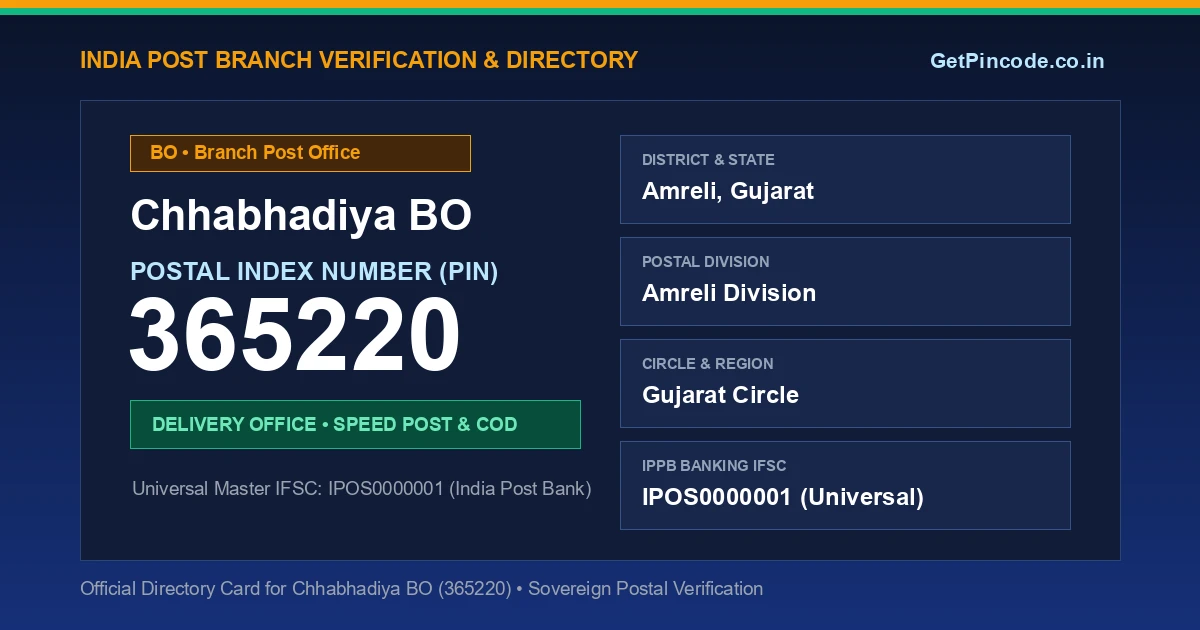Click the Circle & Region label

[x=708, y=364]
